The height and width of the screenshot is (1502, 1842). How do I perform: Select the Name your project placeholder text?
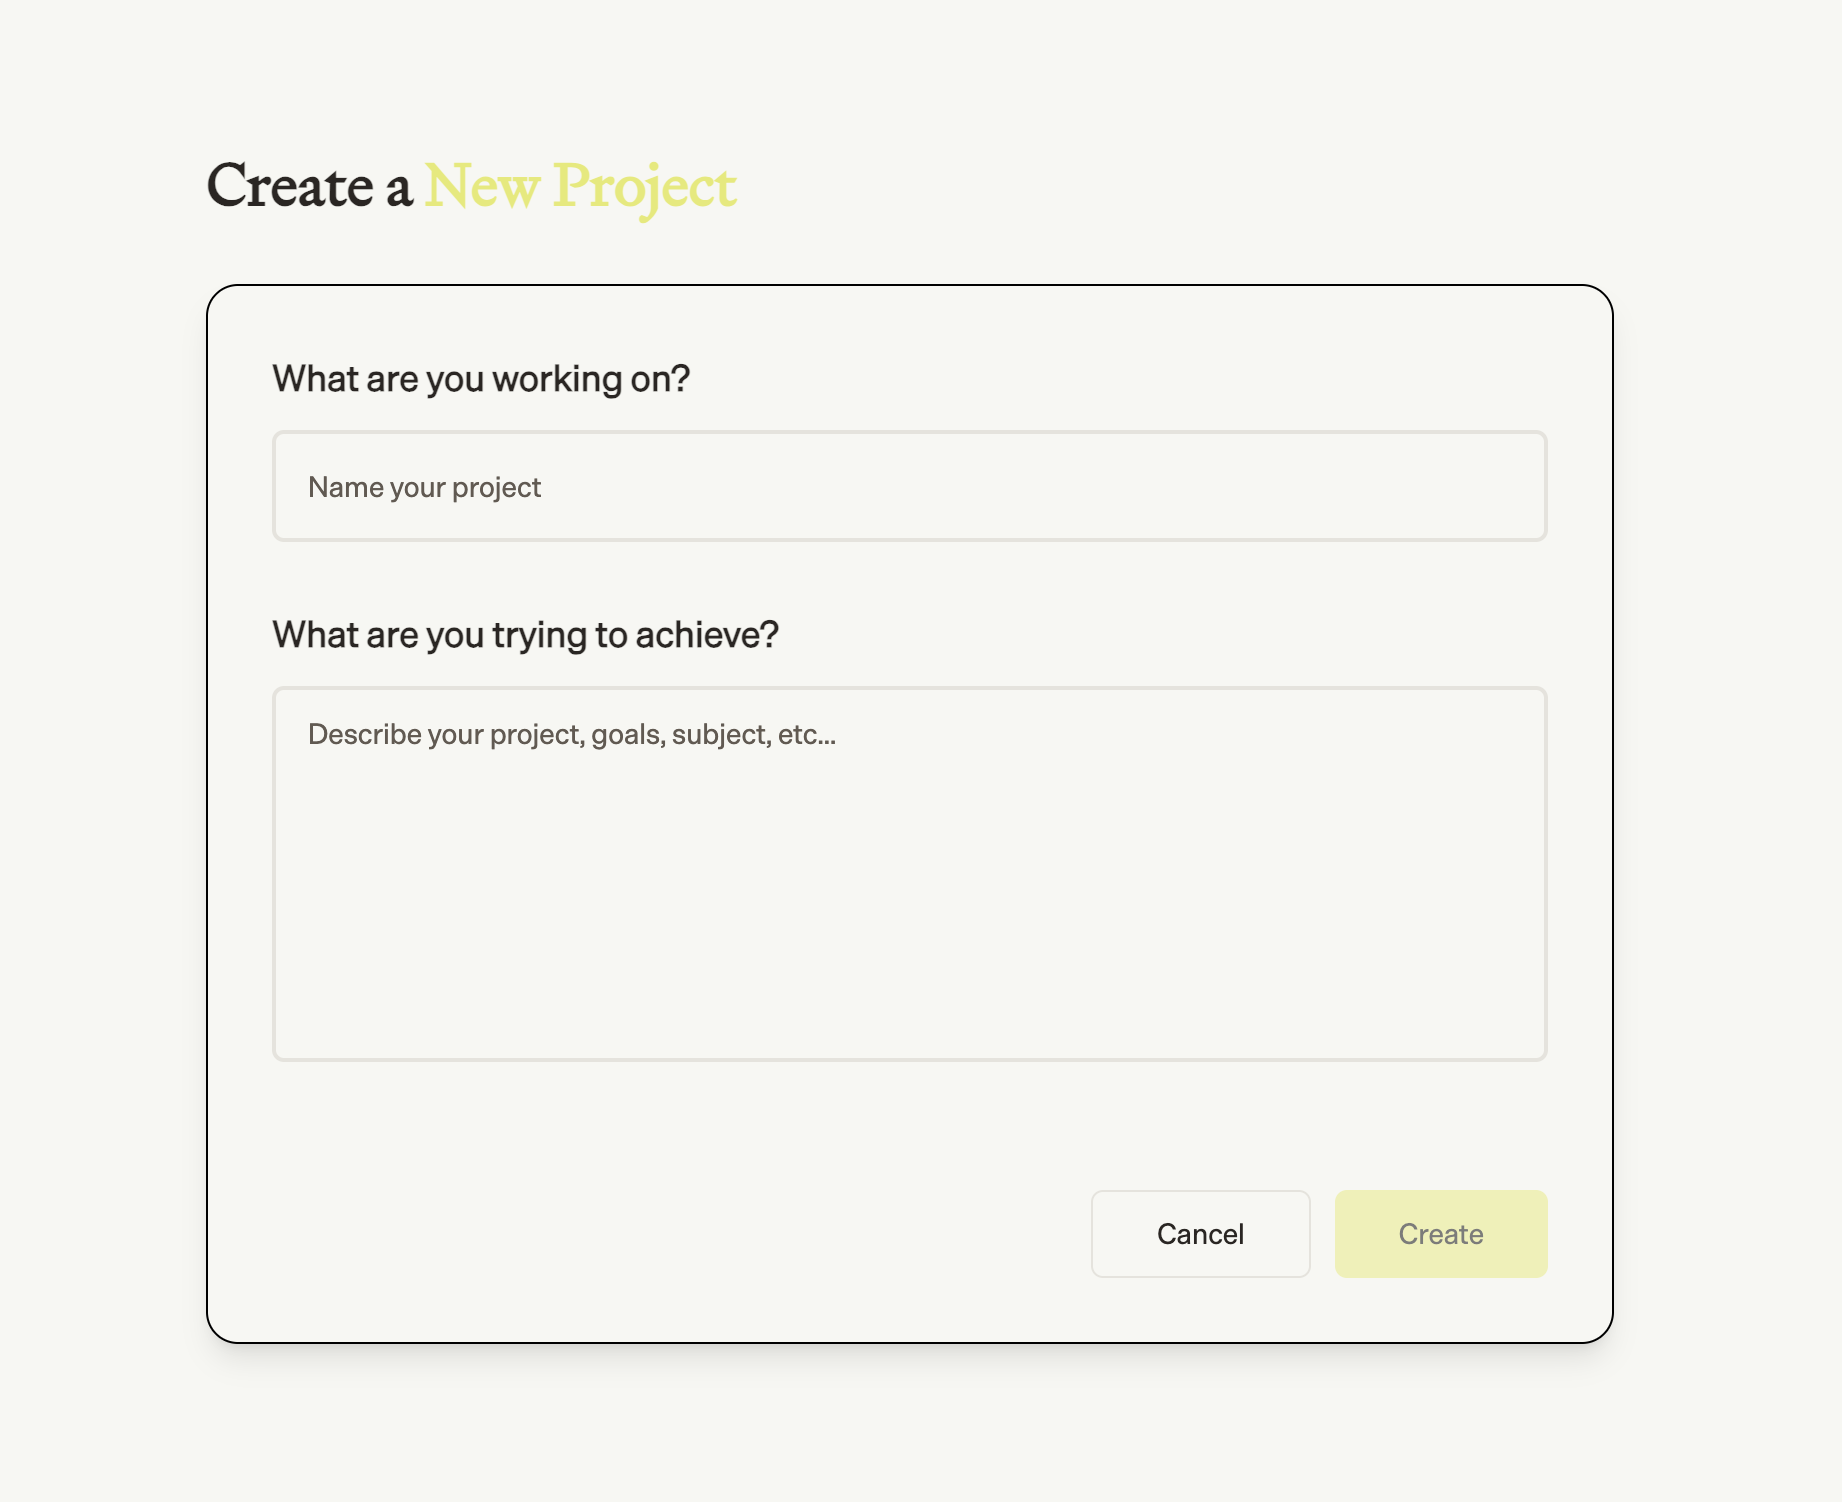pyautogui.click(x=423, y=486)
